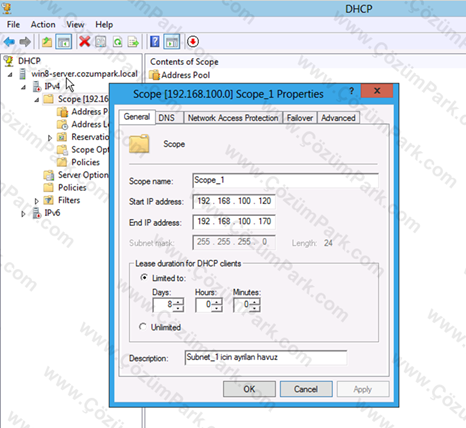Image resolution: width=466 pixels, height=428 pixels.
Task: Click the Up one level folder icon
Action: pos(47,42)
